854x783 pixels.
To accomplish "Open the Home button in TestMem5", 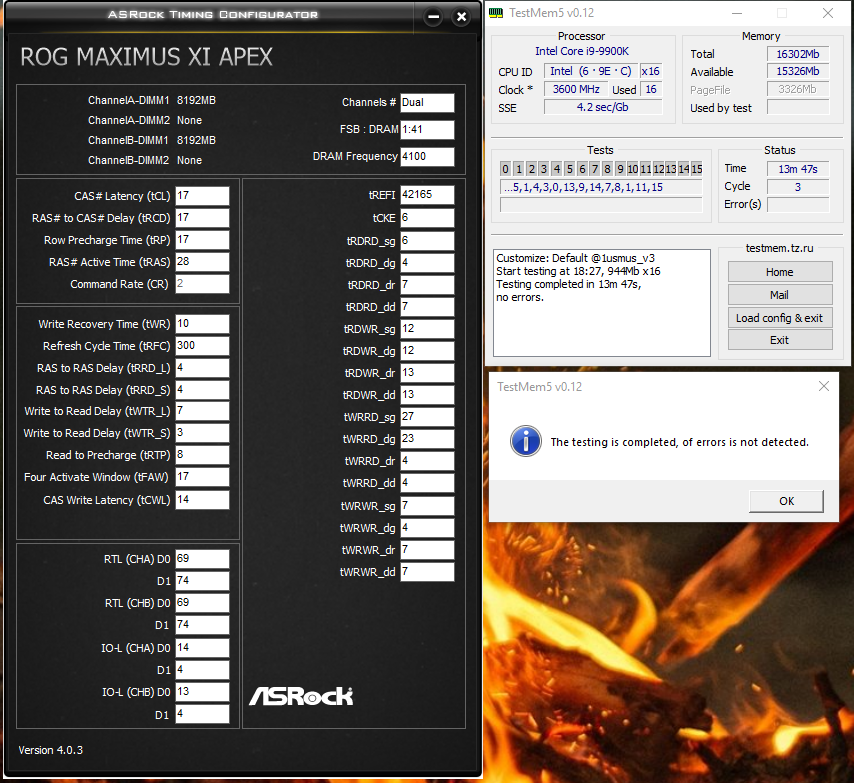I will (780, 272).
